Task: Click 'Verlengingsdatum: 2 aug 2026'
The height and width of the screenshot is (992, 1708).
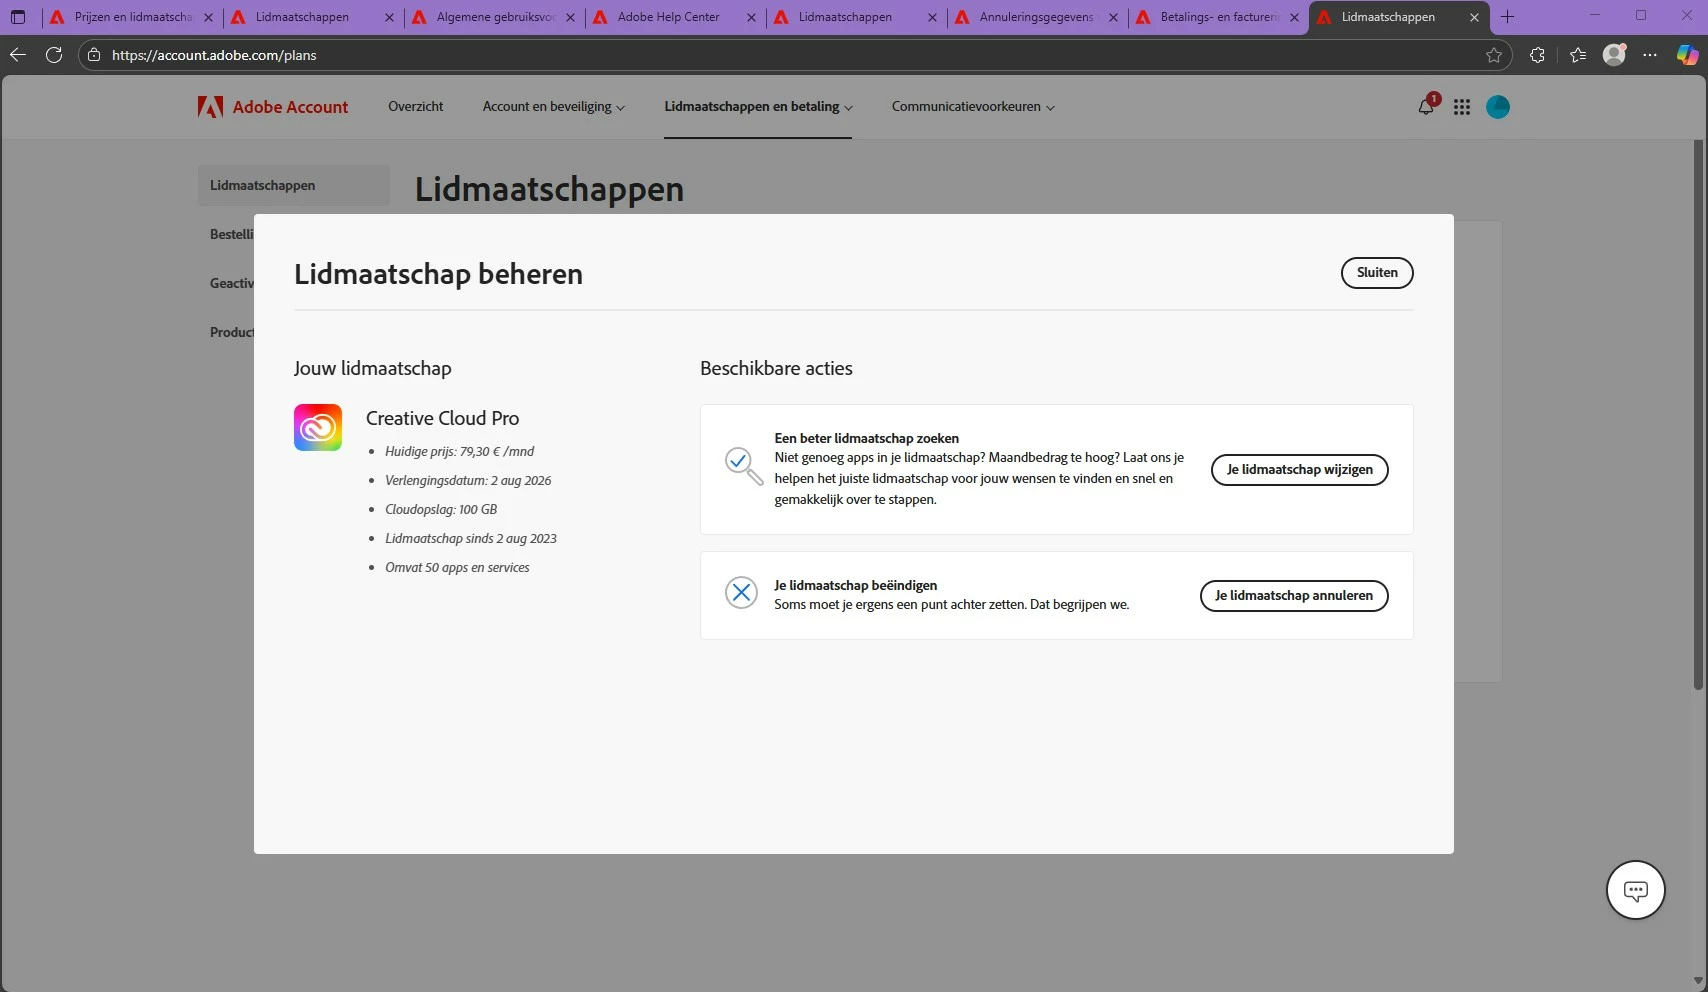Action: [468, 481]
